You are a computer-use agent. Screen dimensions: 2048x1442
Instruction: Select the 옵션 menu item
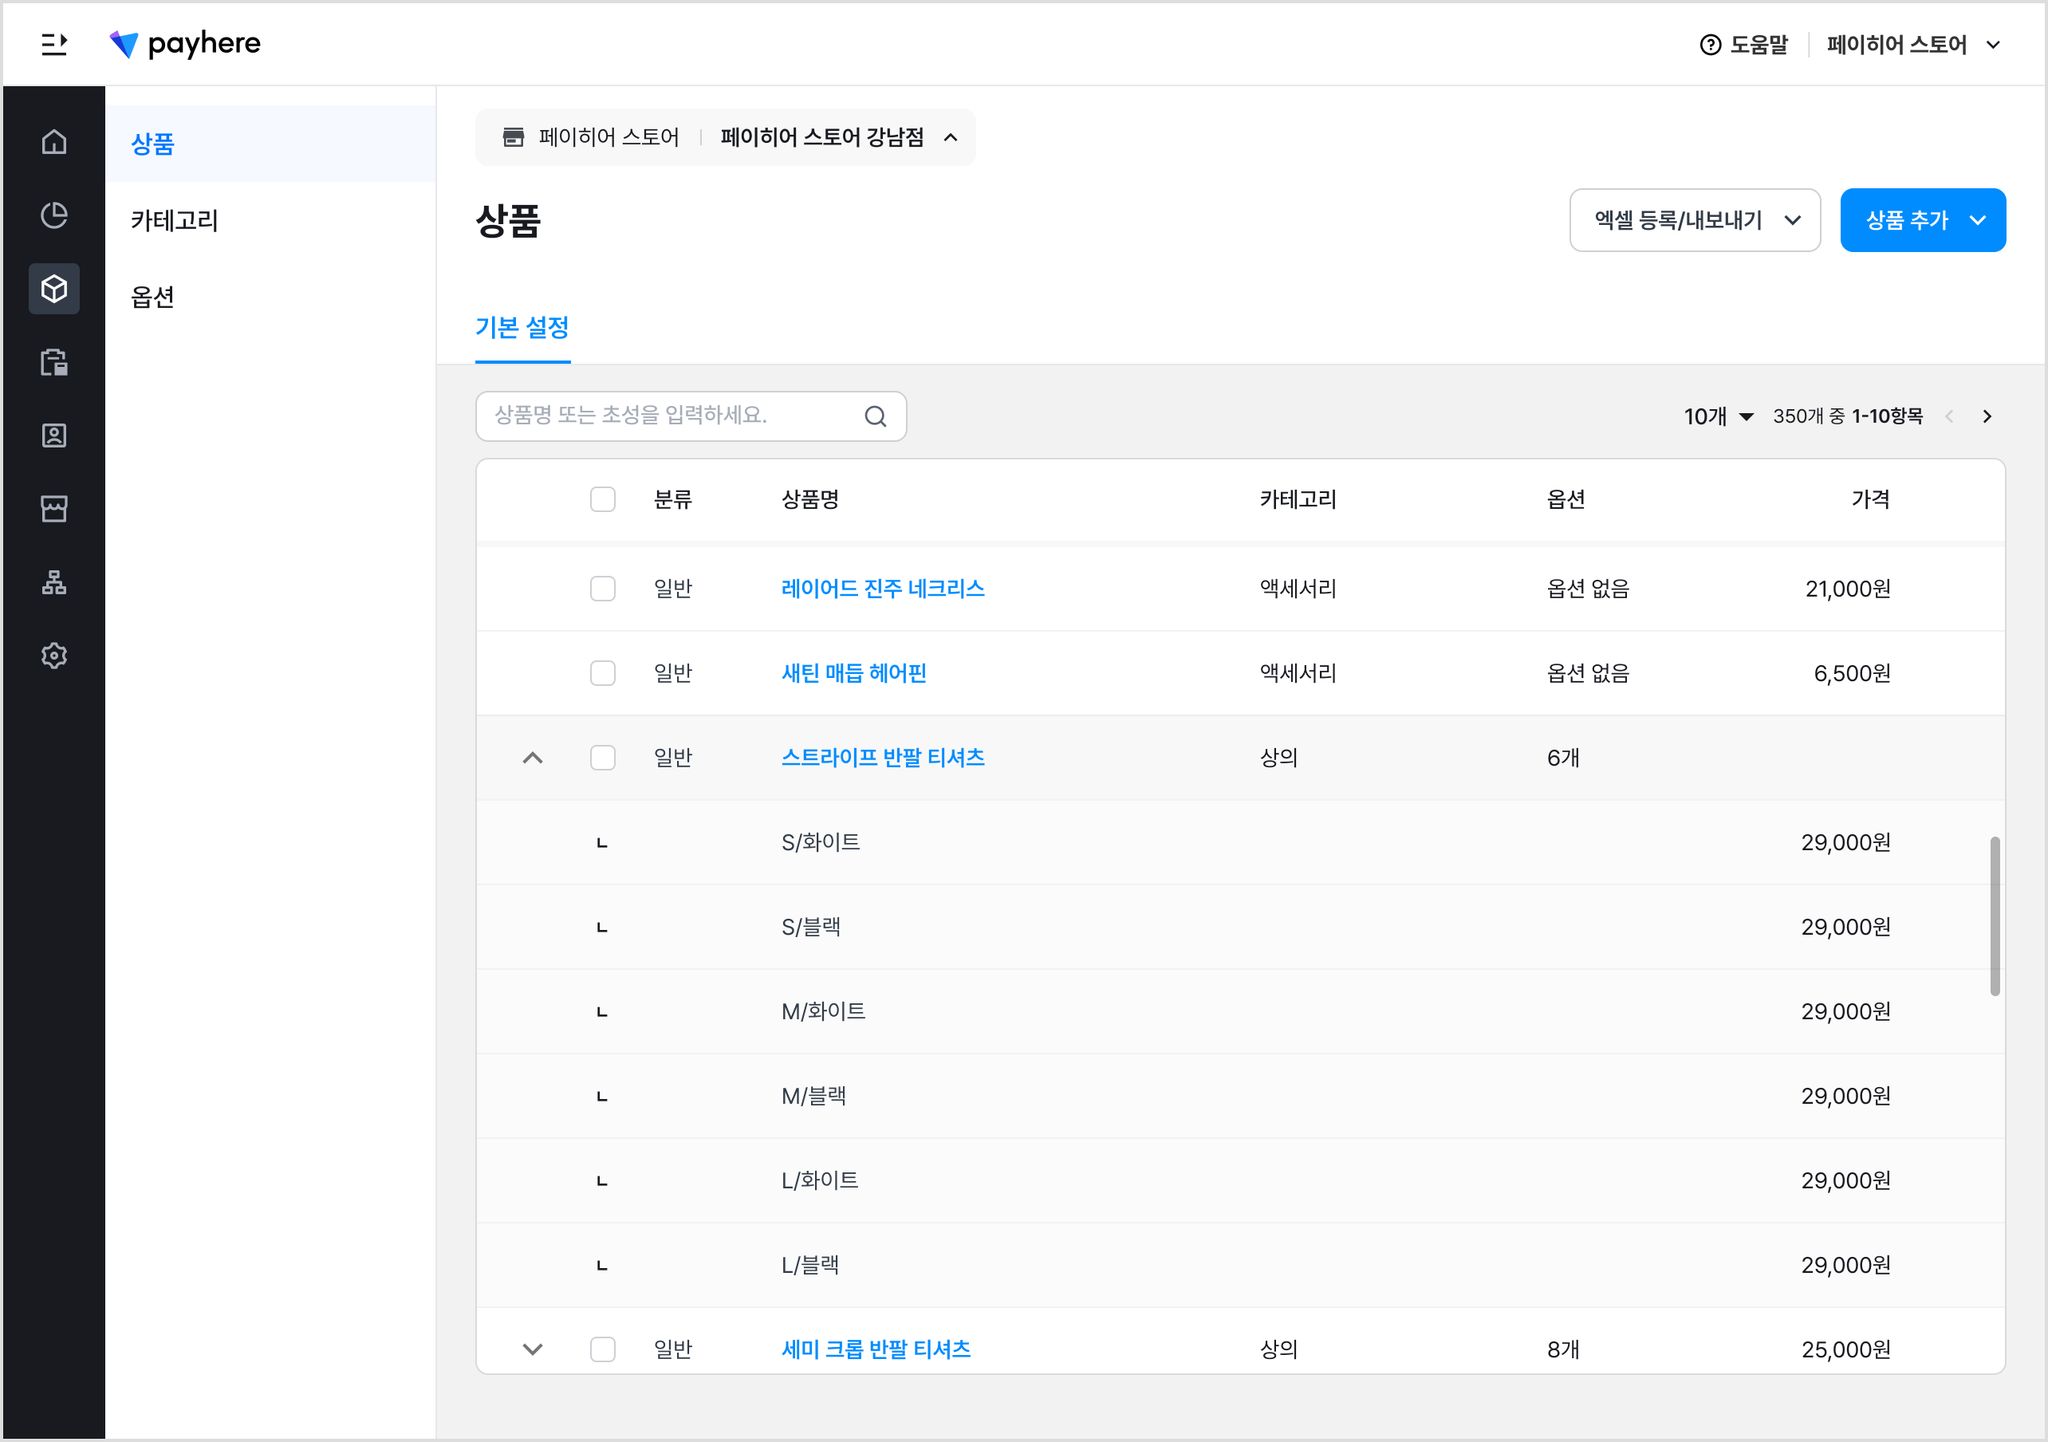coord(270,297)
